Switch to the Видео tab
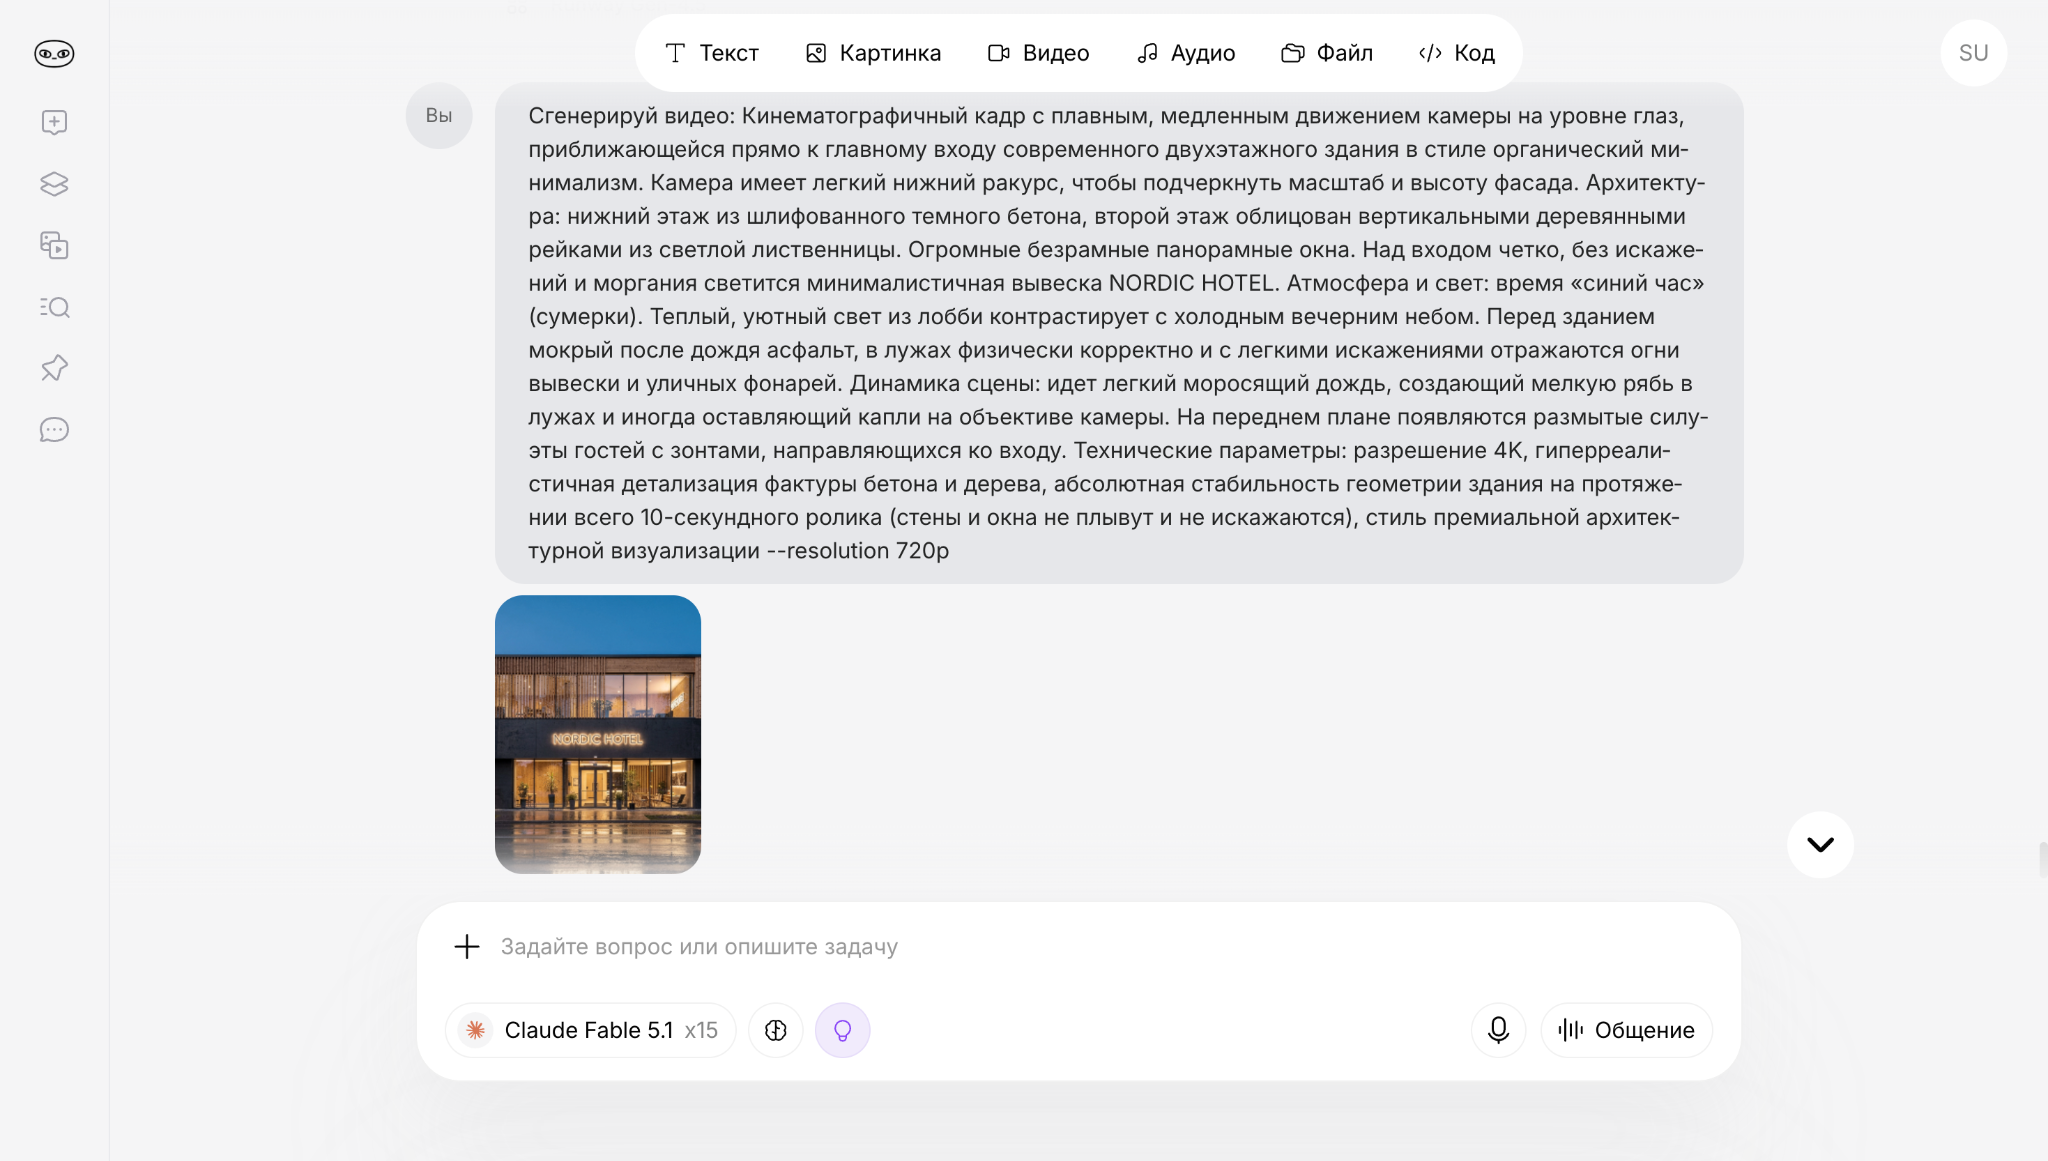The height and width of the screenshot is (1161, 2048). coord(1038,53)
